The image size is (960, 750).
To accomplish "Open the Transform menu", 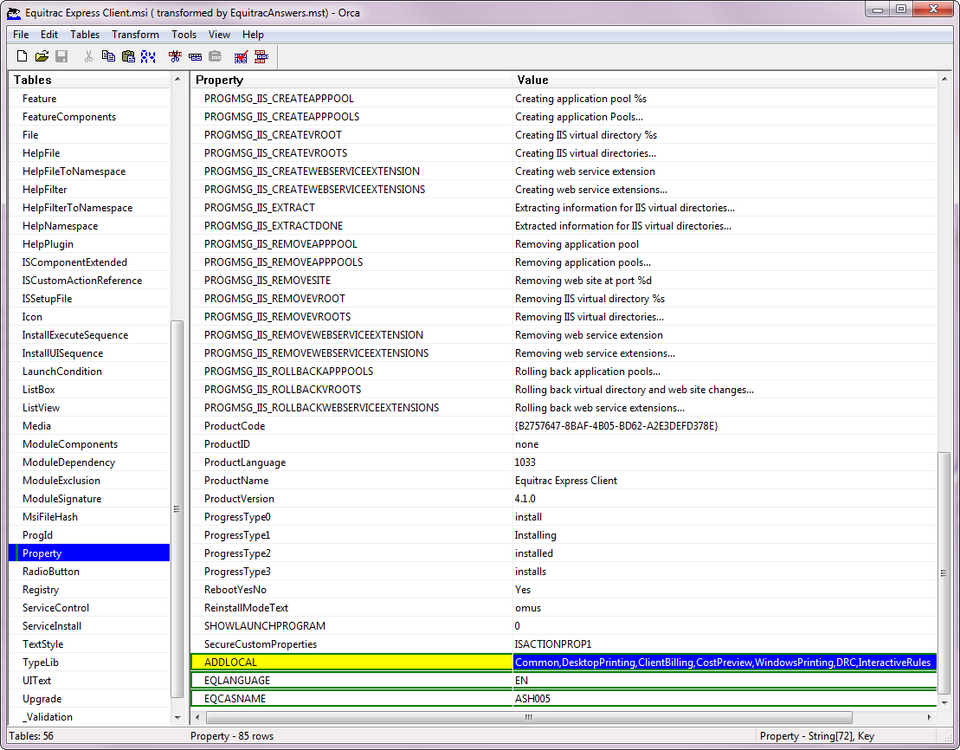I will point(135,34).
